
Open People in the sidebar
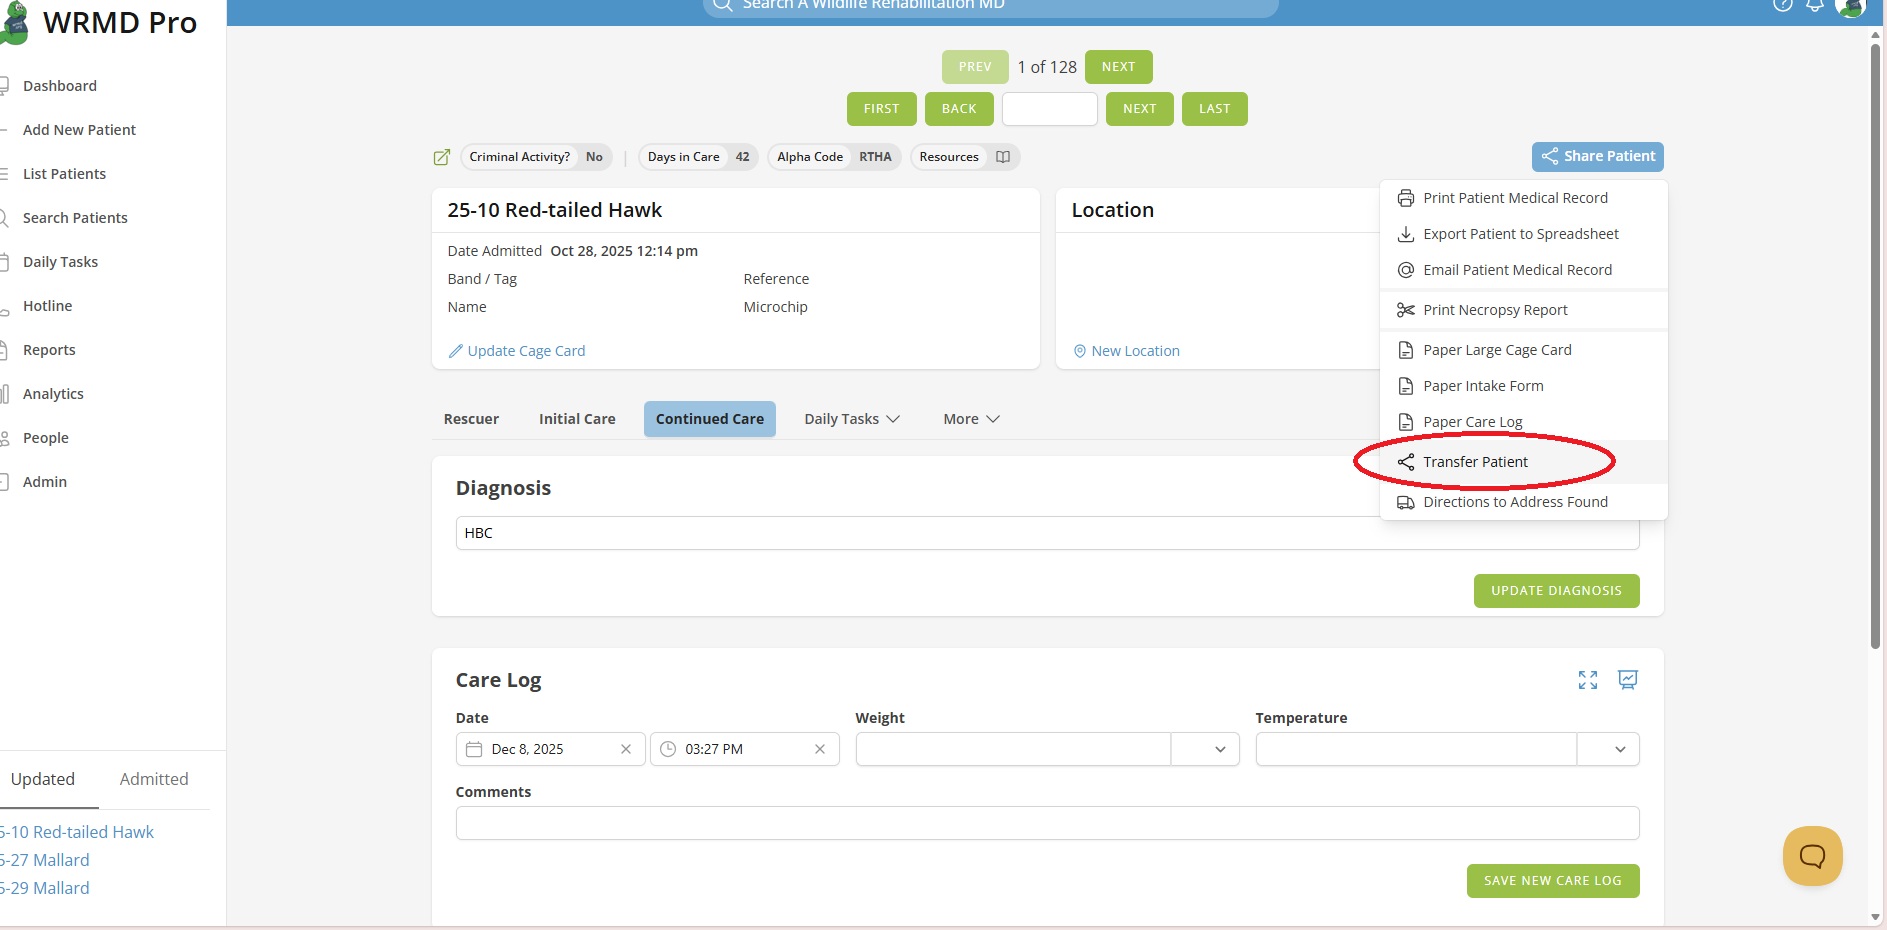[x=46, y=438]
